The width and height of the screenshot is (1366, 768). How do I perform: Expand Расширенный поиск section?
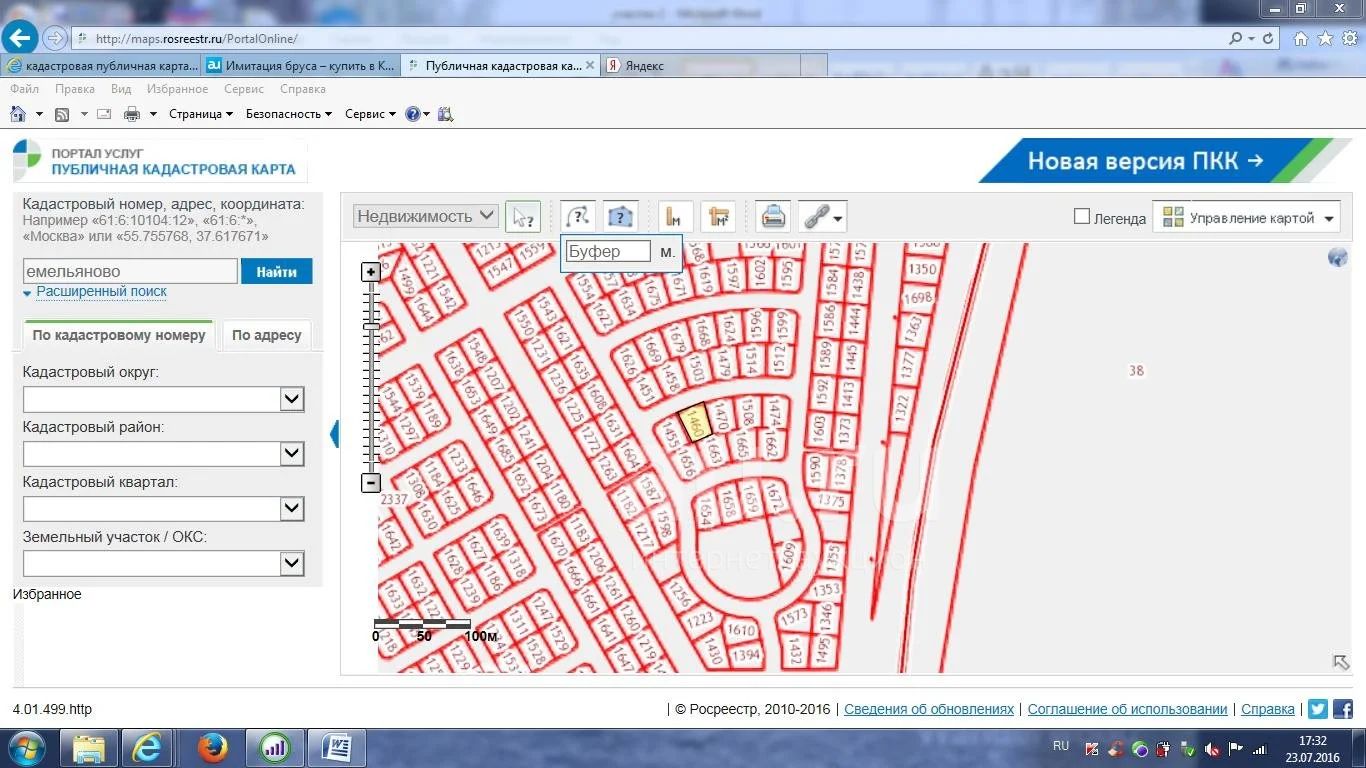(x=101, y=292)
